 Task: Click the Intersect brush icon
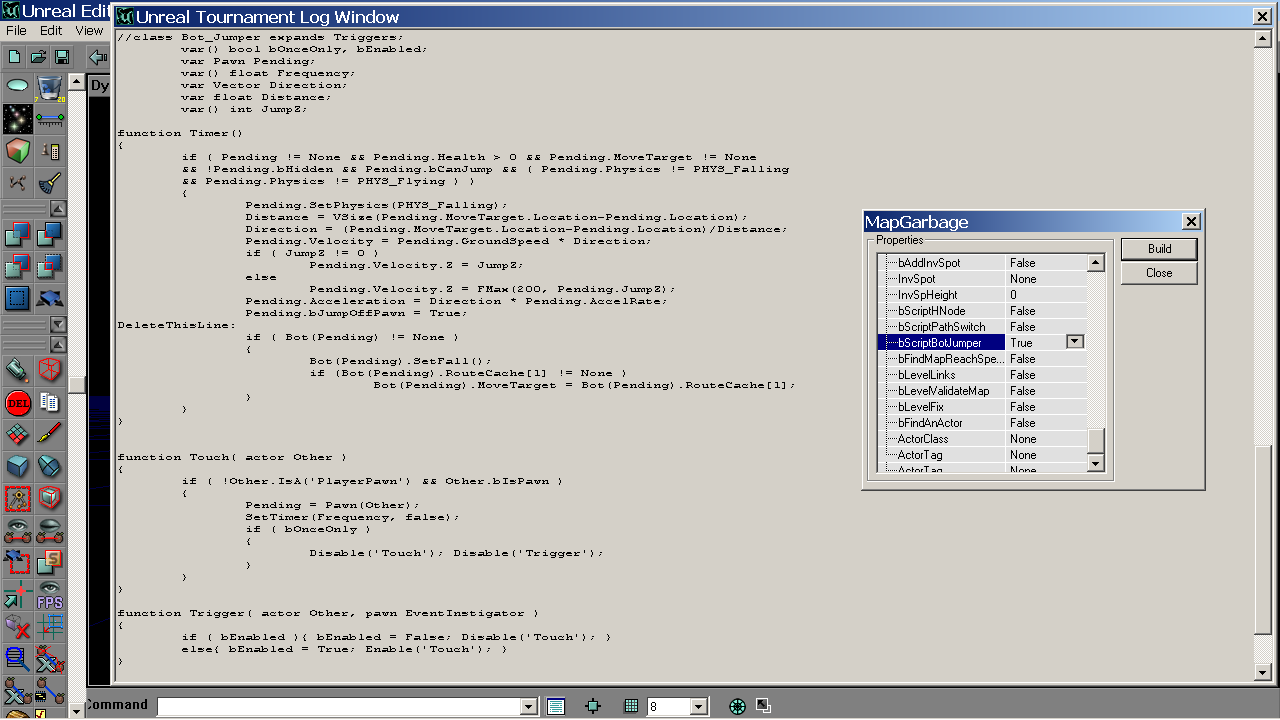tap(17, 266)
